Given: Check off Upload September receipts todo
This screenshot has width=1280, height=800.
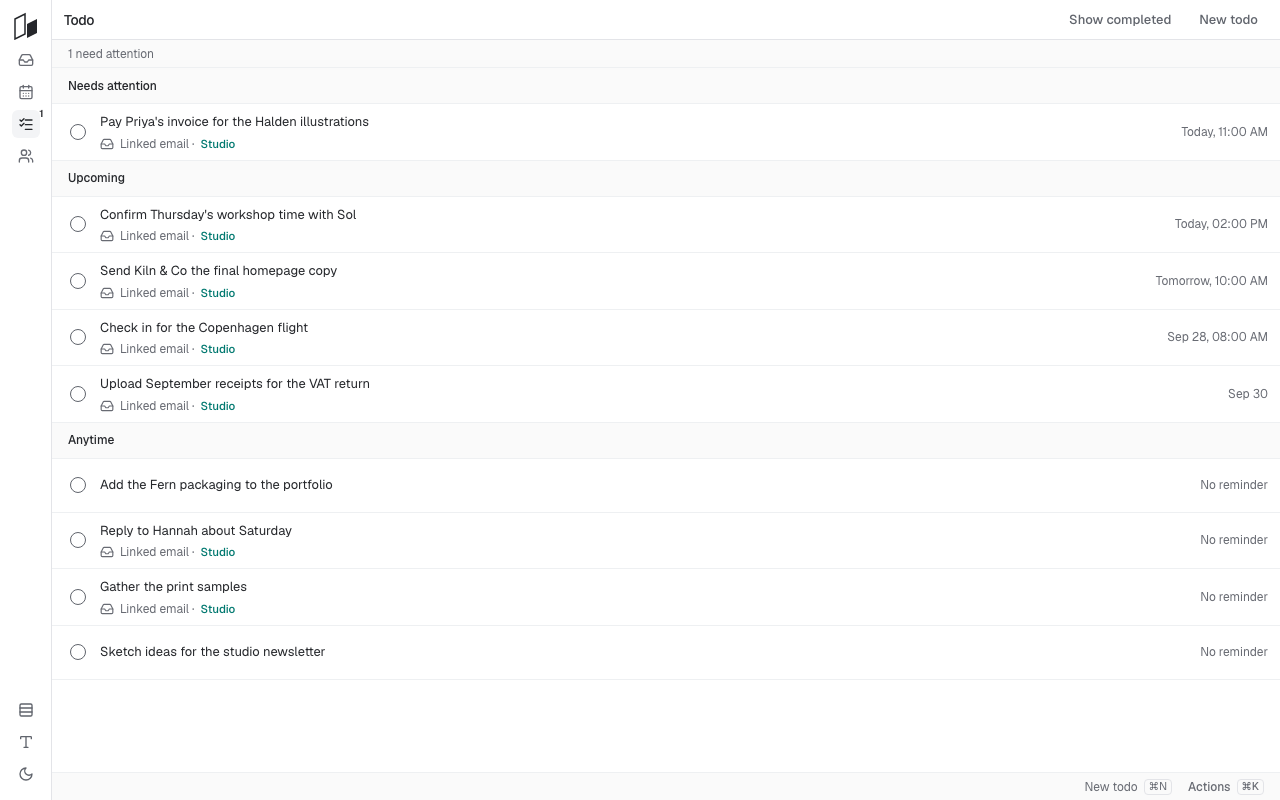Looking at the screenshot, I should [78, 394].
